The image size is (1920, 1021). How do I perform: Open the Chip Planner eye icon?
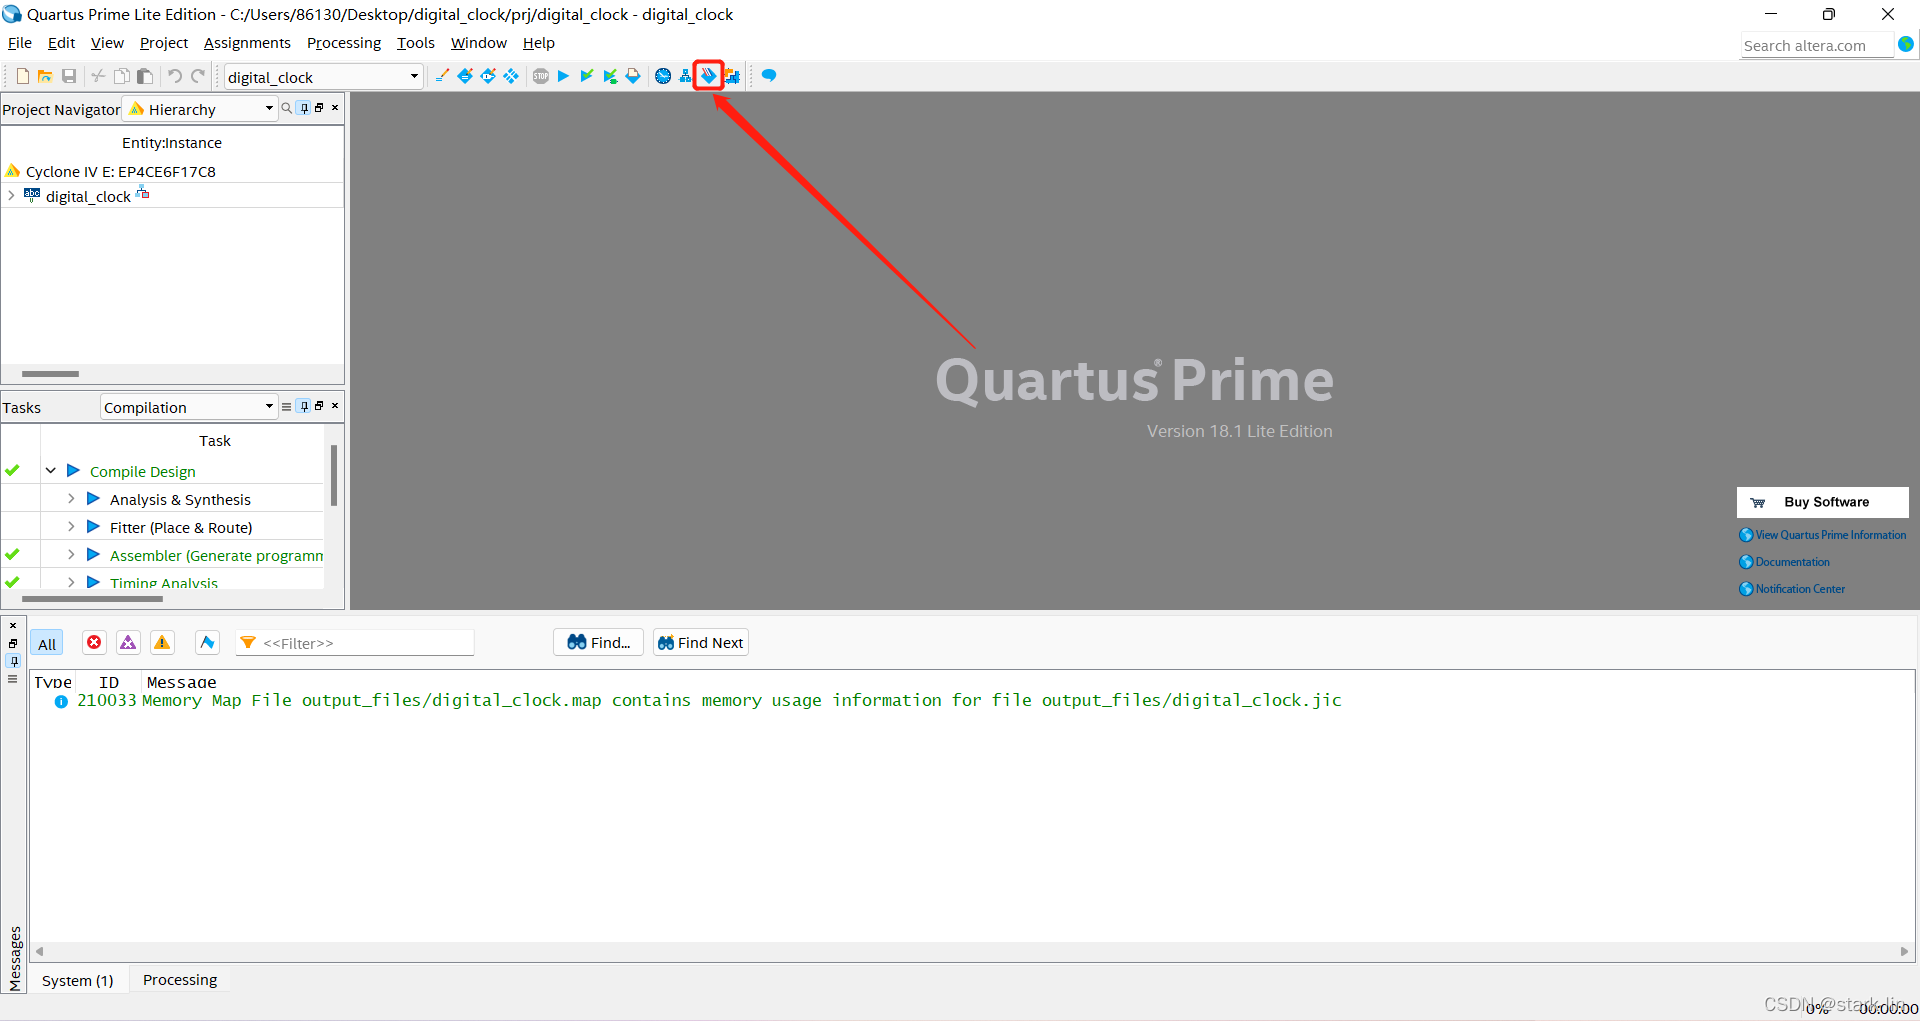[x=488, y=76]
